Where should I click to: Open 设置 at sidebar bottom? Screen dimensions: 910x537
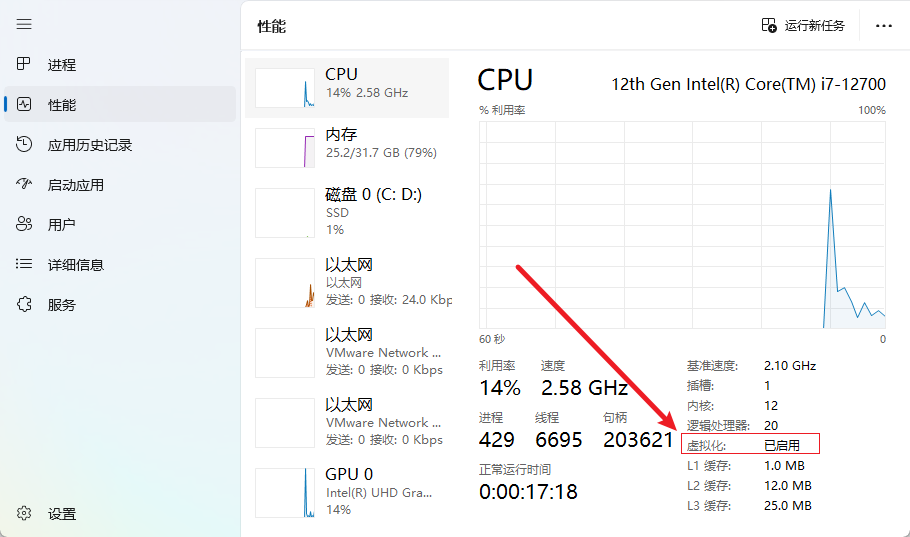click(x=120, y=514)
